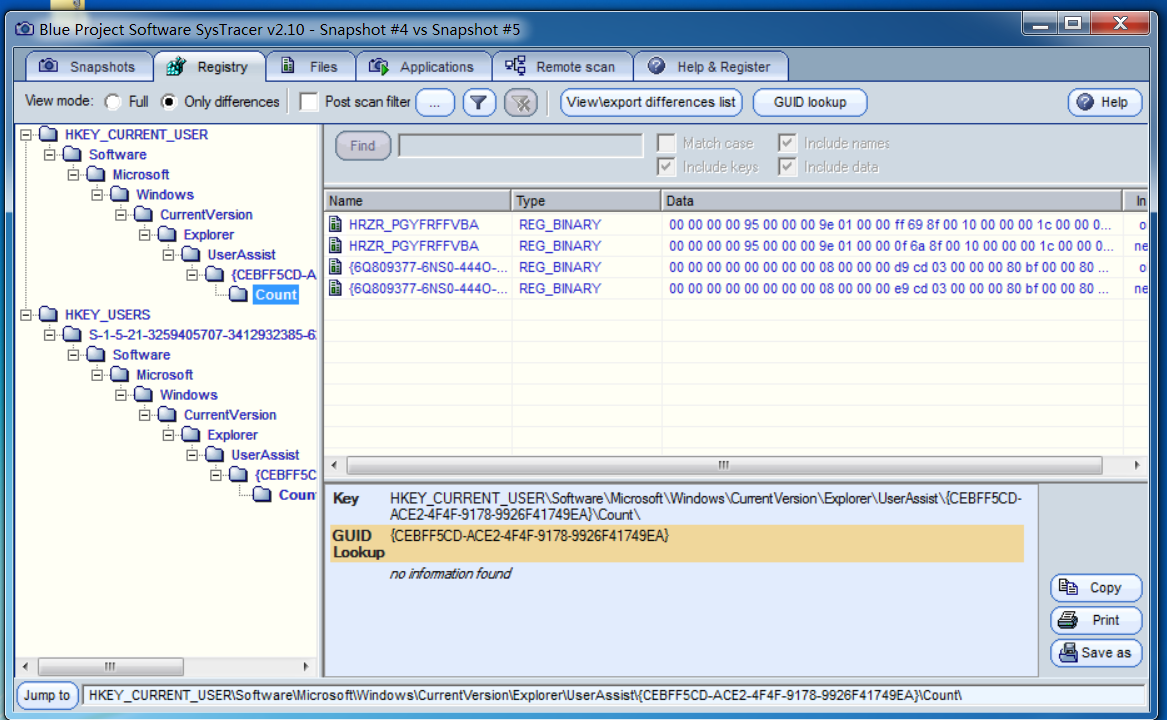The height and width of the screenshot is (720, 1167).
Task: Collapse the first Software node under HKEY_CURRENT_USER
Action: click(x=50, y=155)
